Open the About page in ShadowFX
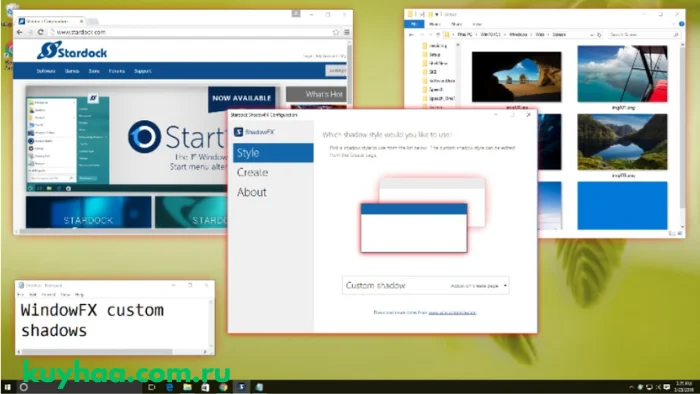Viewport: 700px width, 394px height. [x=251, y=192]
